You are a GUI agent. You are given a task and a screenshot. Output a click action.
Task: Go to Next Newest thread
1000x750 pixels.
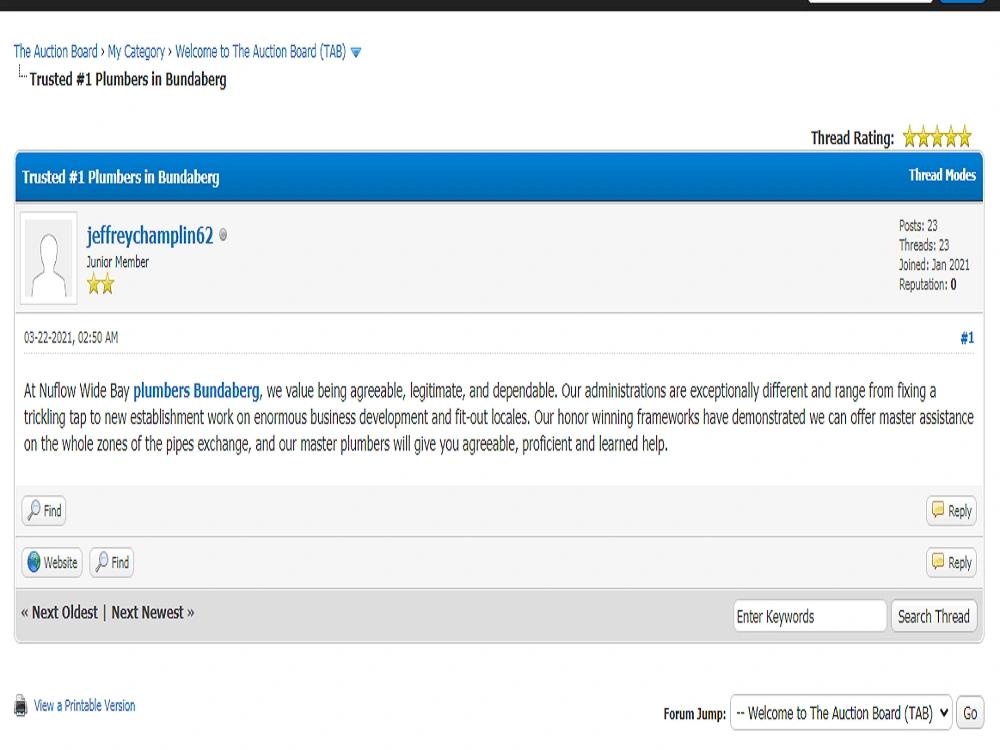[147, 612]
